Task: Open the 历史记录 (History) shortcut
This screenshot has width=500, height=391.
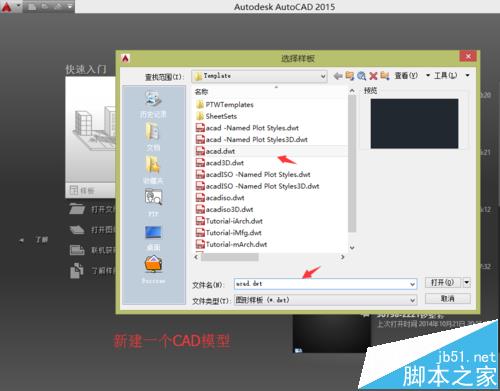Action: point(153,105)
